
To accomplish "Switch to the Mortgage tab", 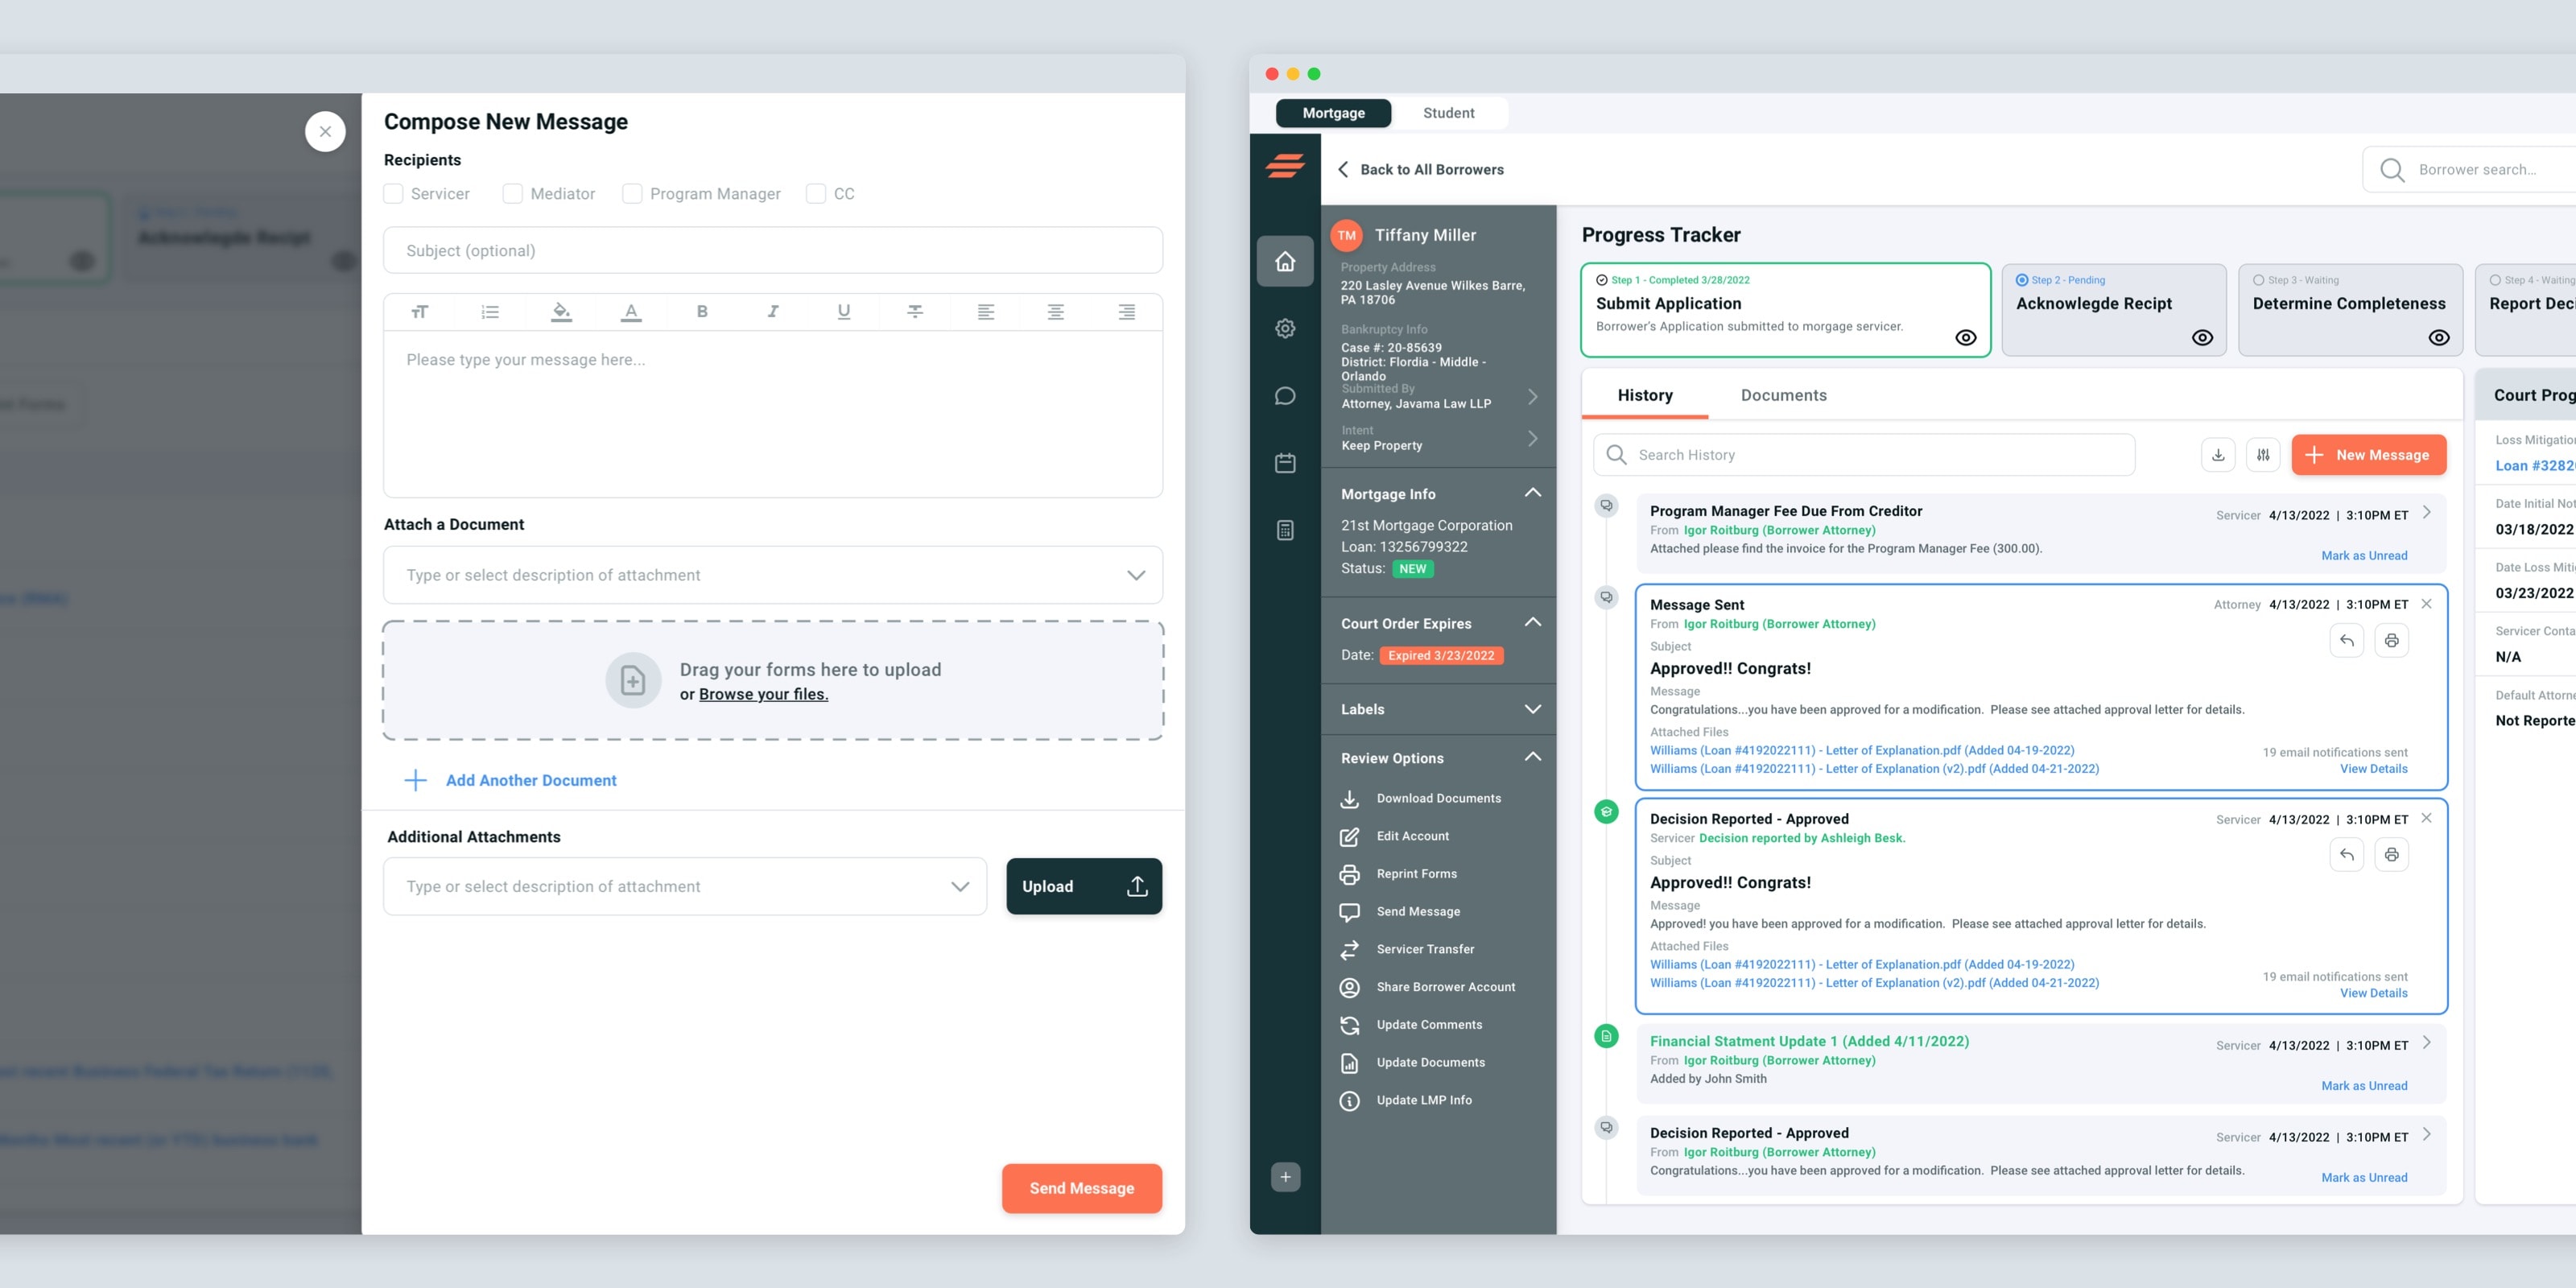I will click(1333, 113).
